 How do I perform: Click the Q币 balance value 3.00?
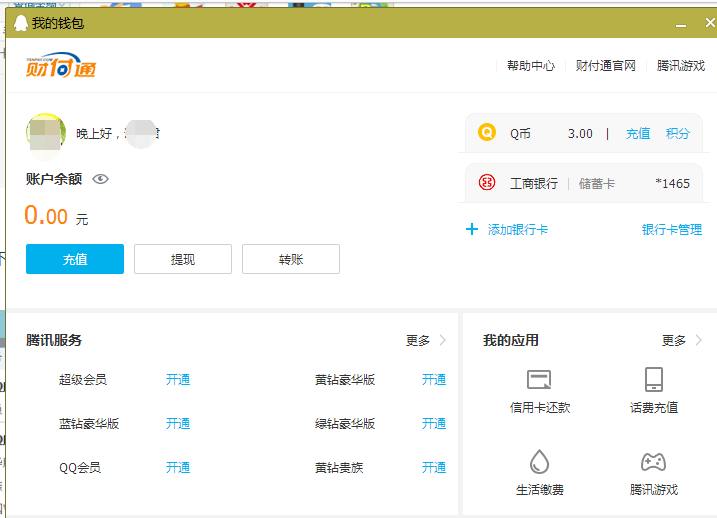tap(580, 134)
